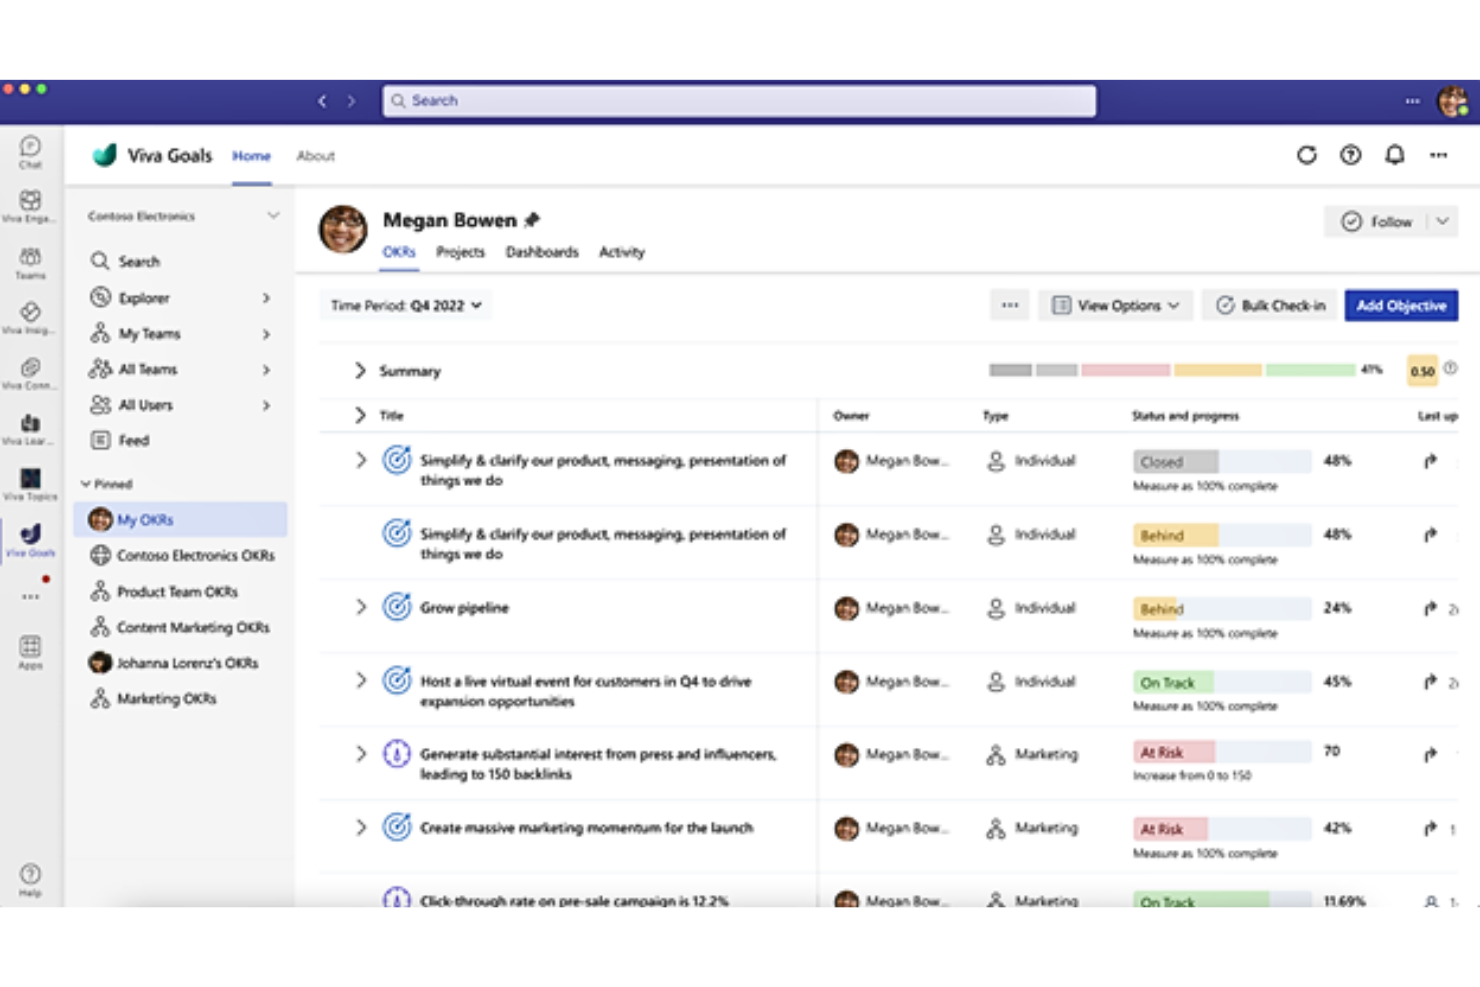Click Megan Bowen profile photo

(x=343, y=229)
